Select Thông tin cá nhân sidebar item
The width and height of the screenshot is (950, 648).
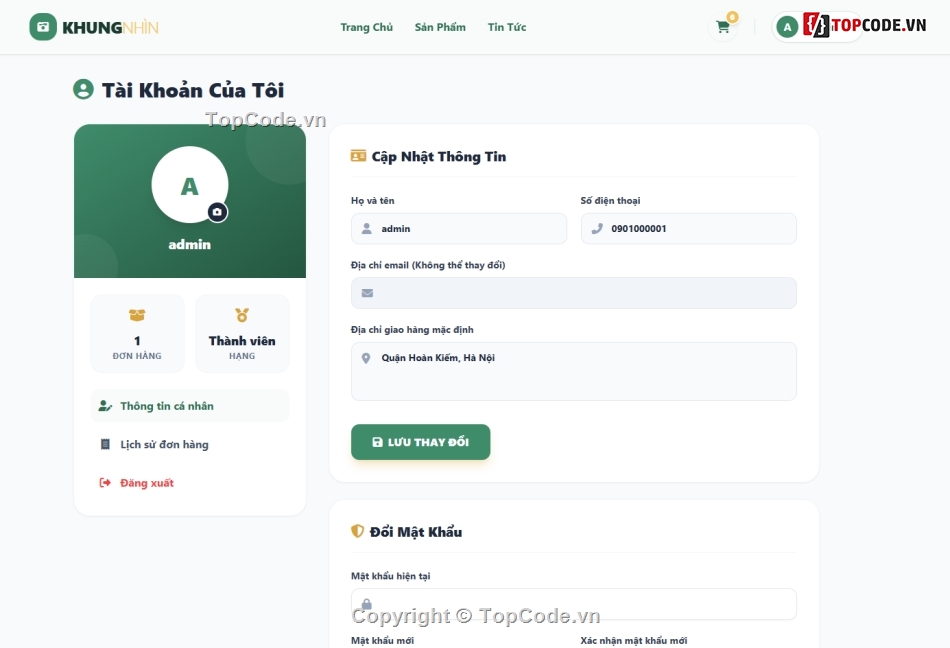(190, 406)
